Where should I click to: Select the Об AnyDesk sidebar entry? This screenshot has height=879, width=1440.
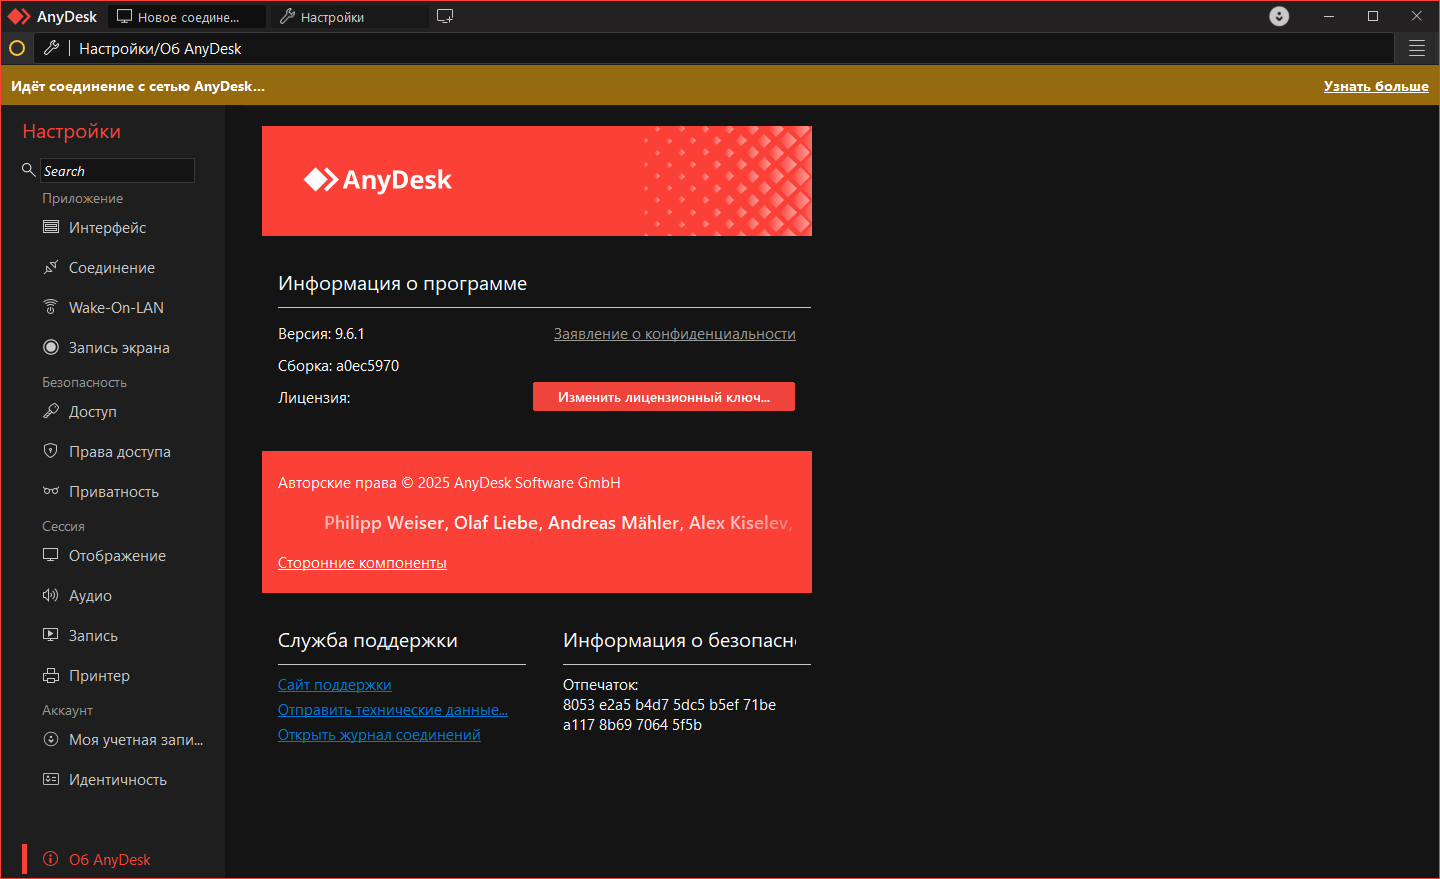pyautogui.click(x=109, y=860)
